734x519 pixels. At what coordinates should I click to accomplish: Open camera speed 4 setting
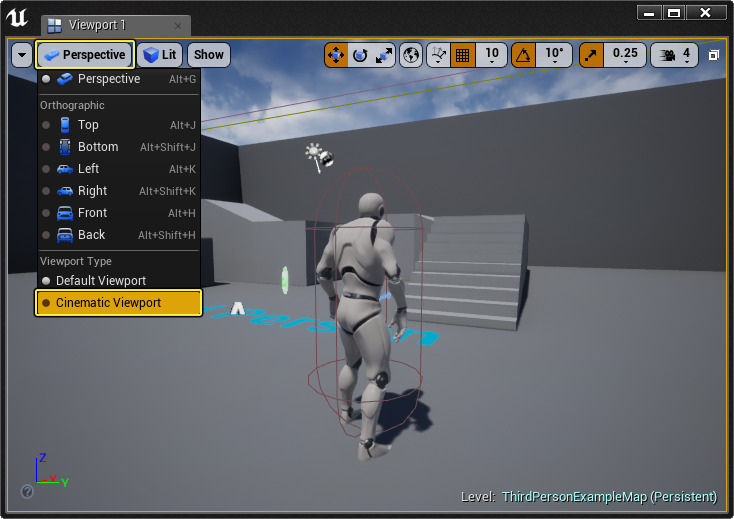click(x=675, y=55)
